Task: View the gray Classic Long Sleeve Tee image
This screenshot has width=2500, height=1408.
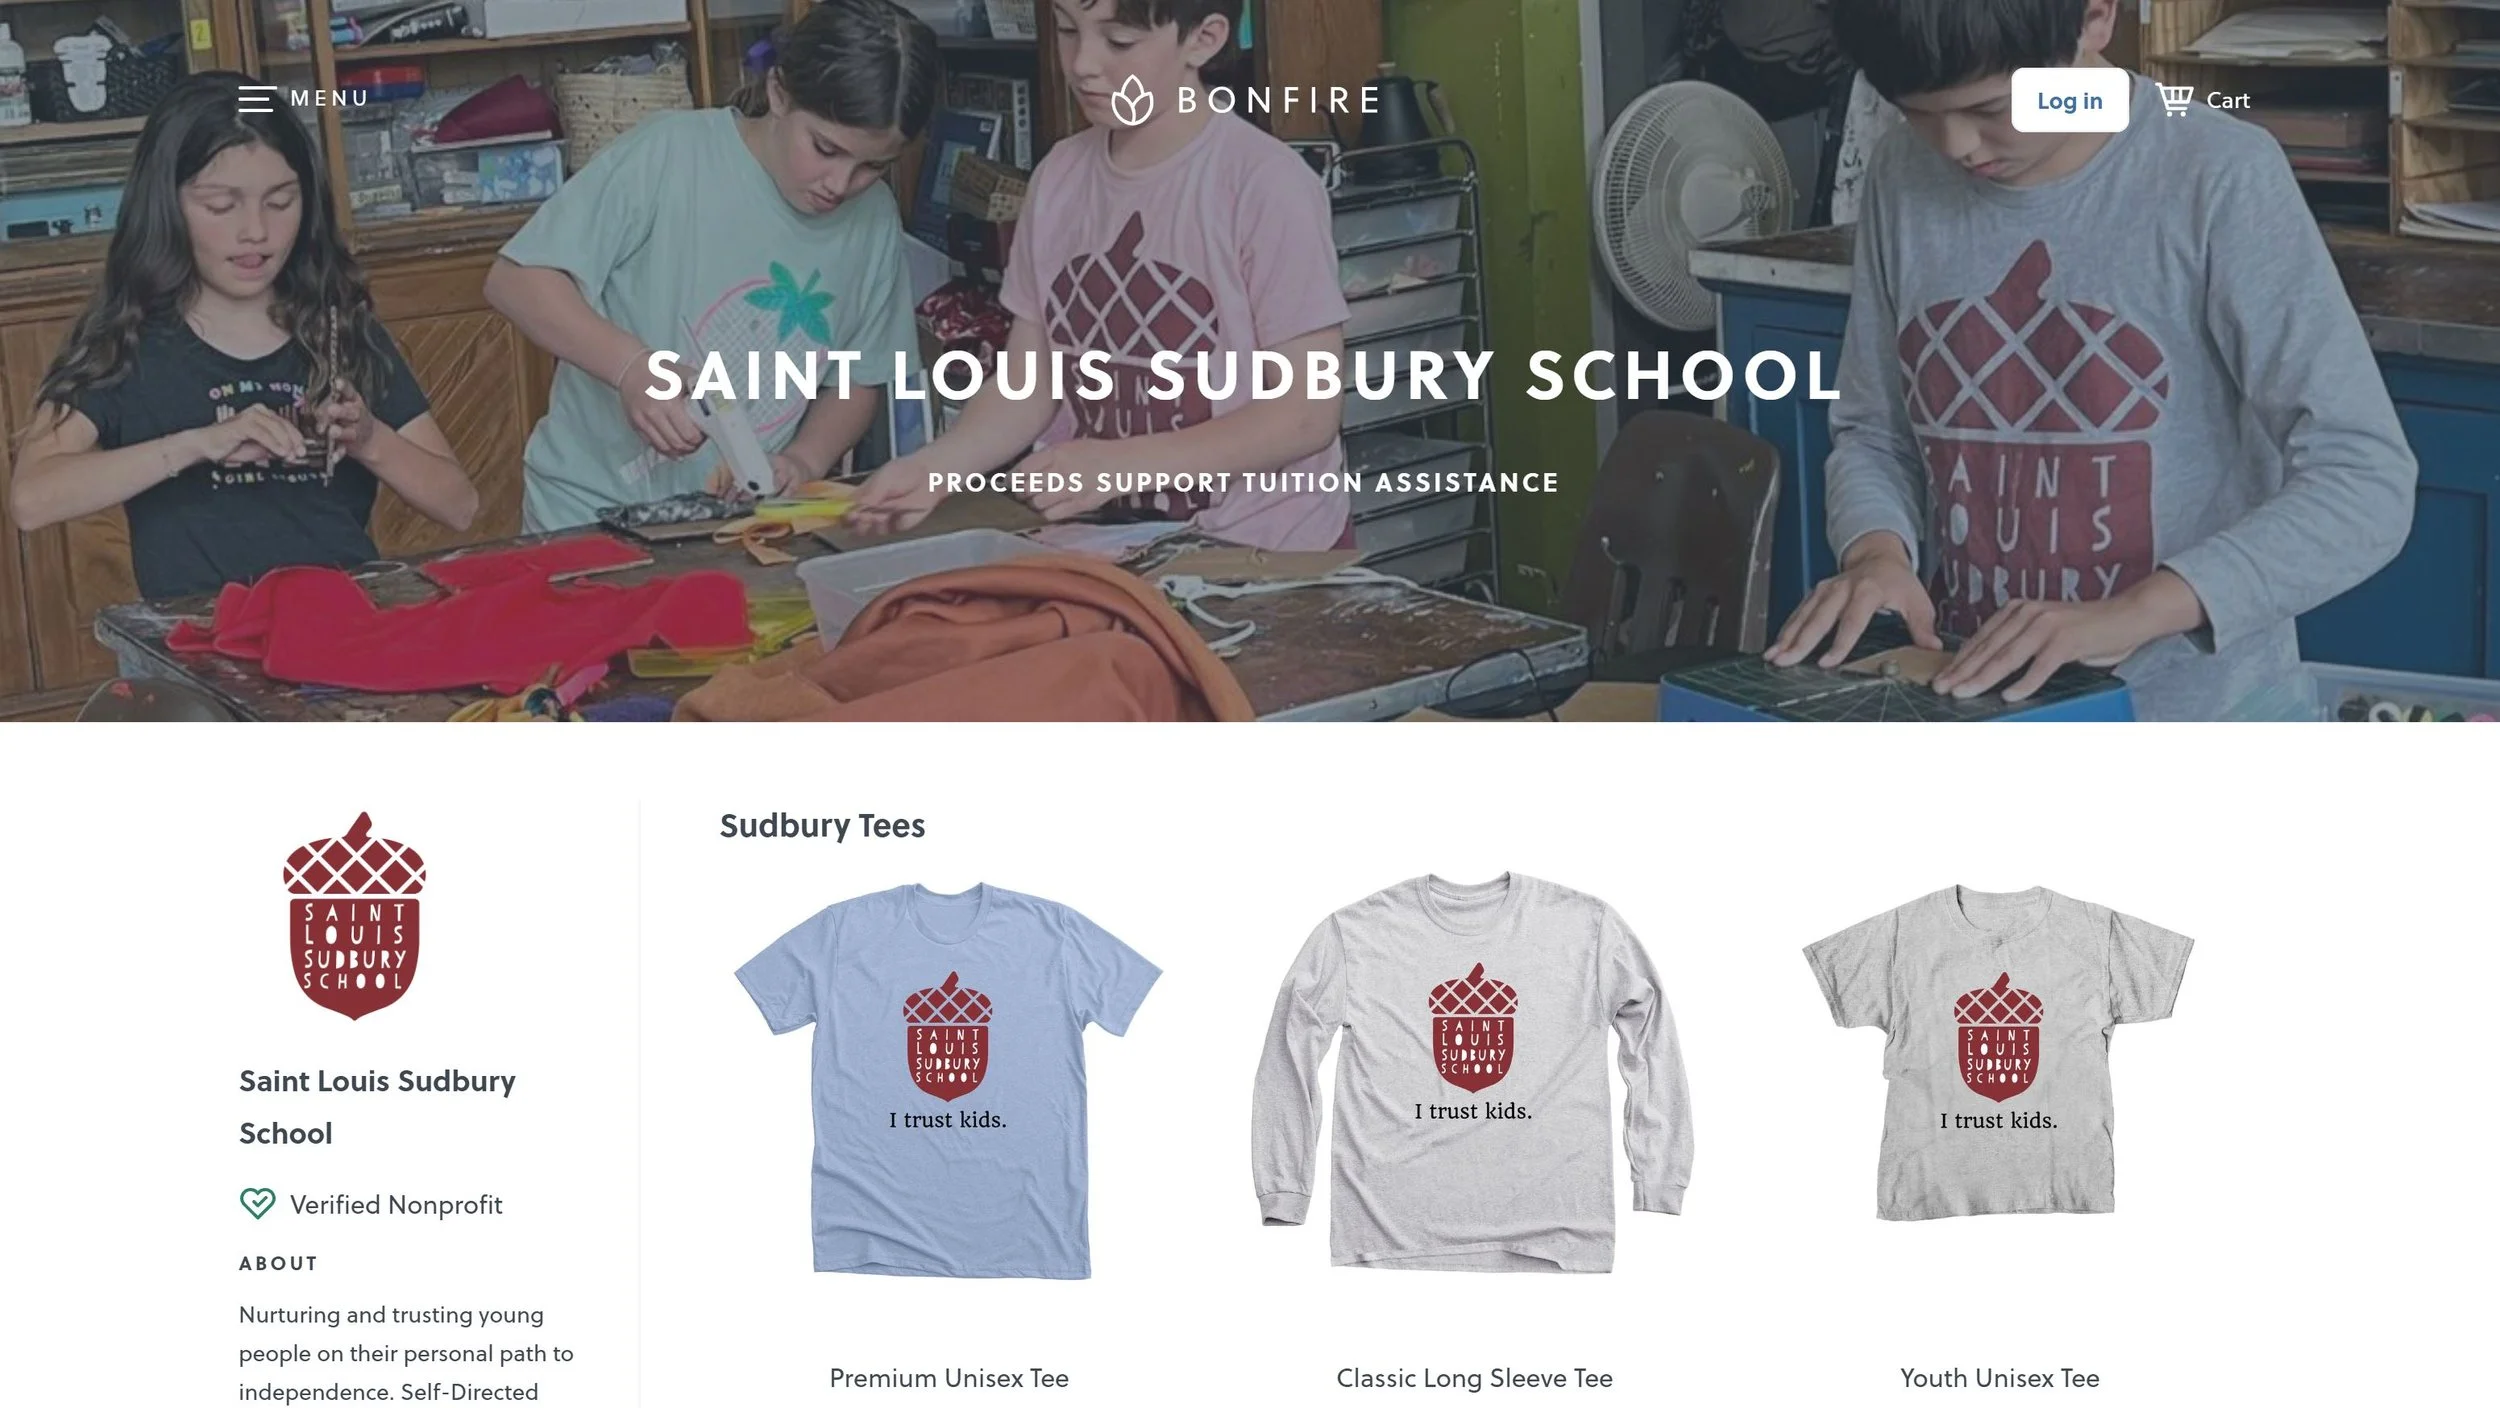Action: click(1473, 1072)
